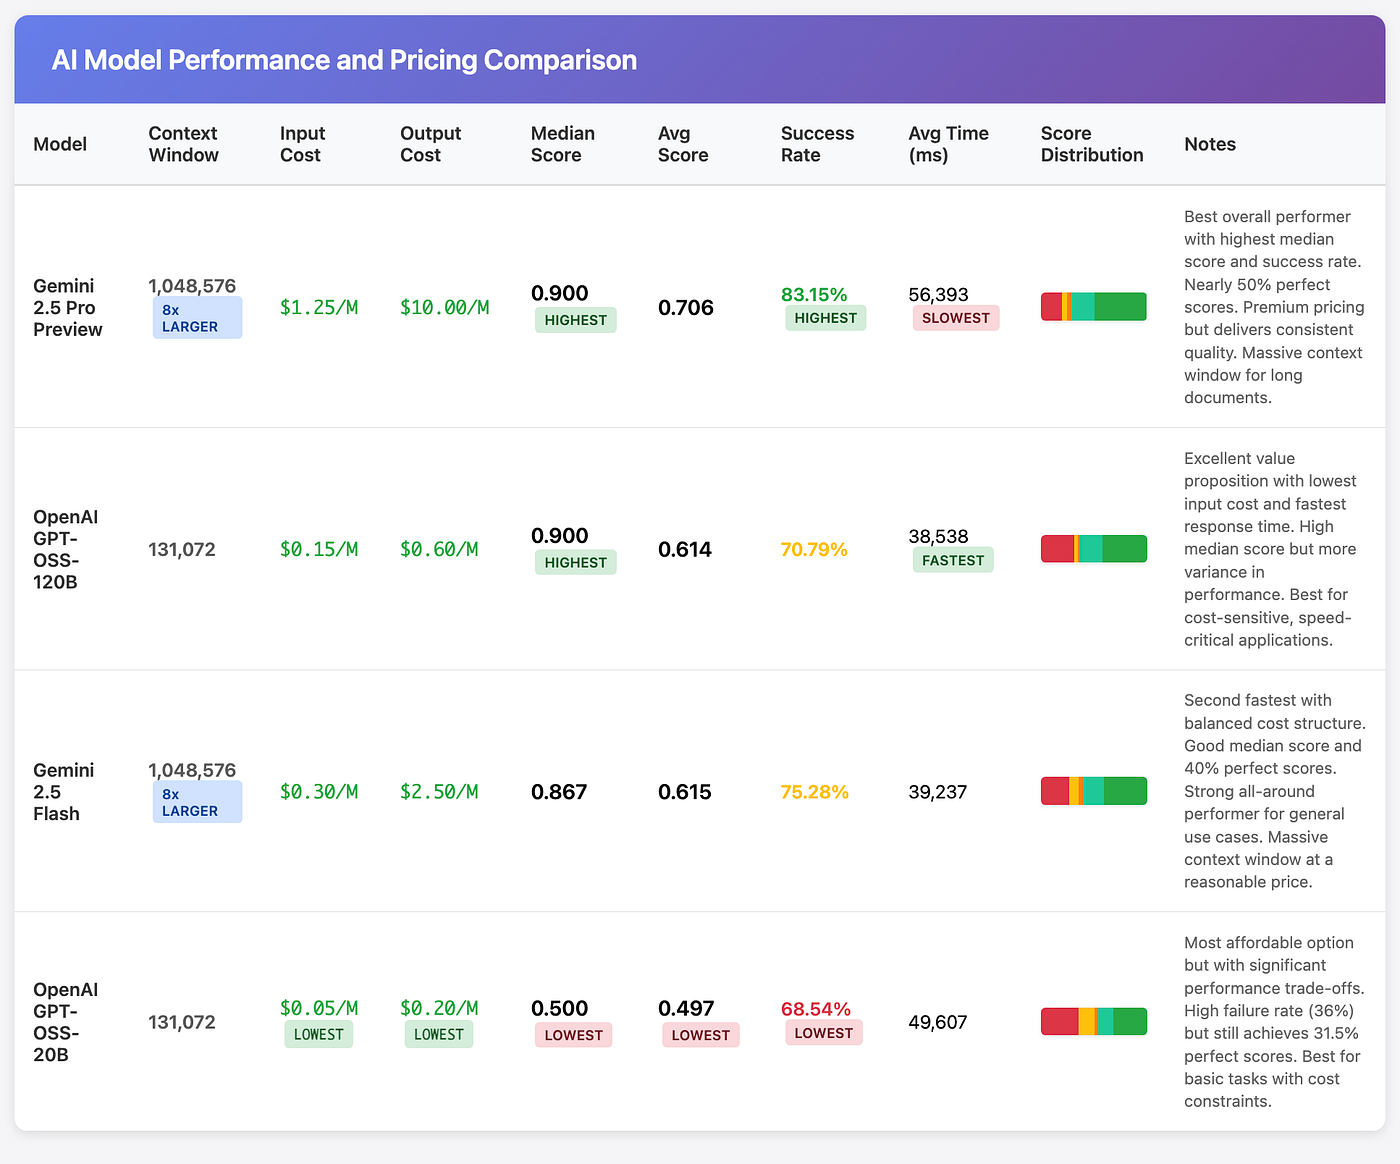Click the HIGHEST badge under Gemini's median score

tap(575, 320)
